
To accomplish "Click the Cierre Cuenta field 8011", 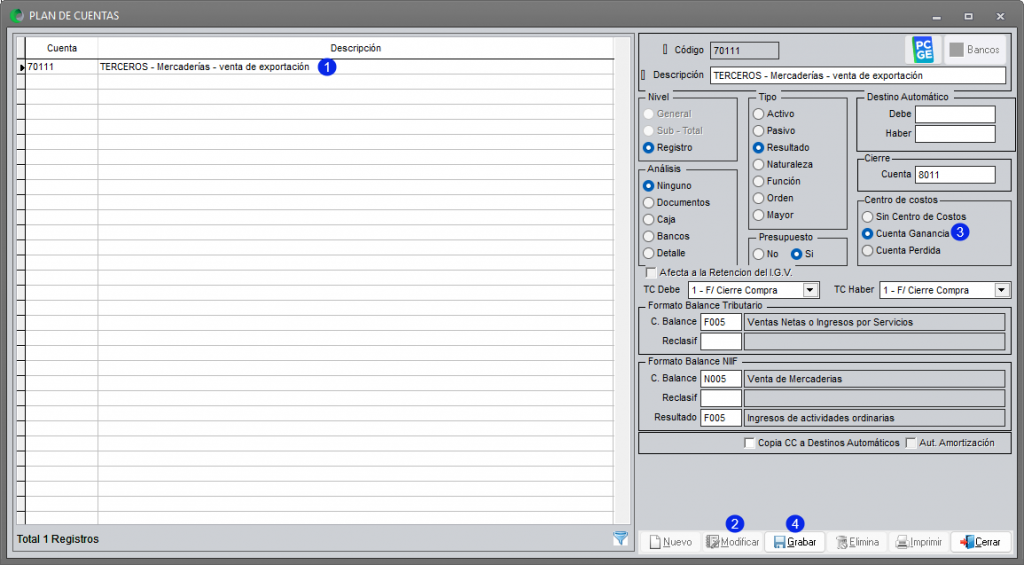I will point(955,174).
